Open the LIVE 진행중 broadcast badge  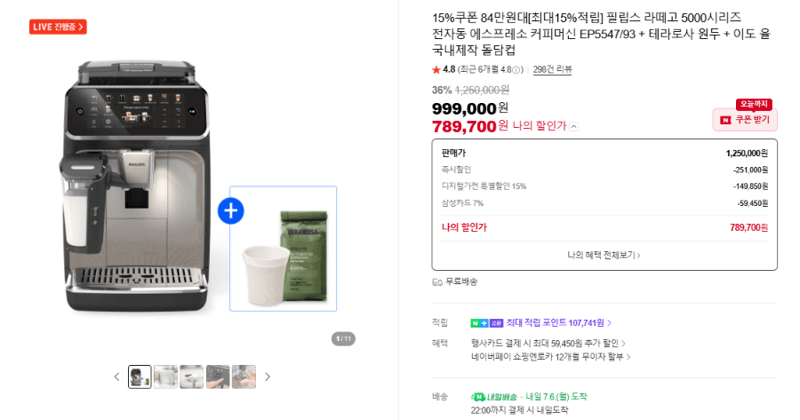(x=58, y=27)
